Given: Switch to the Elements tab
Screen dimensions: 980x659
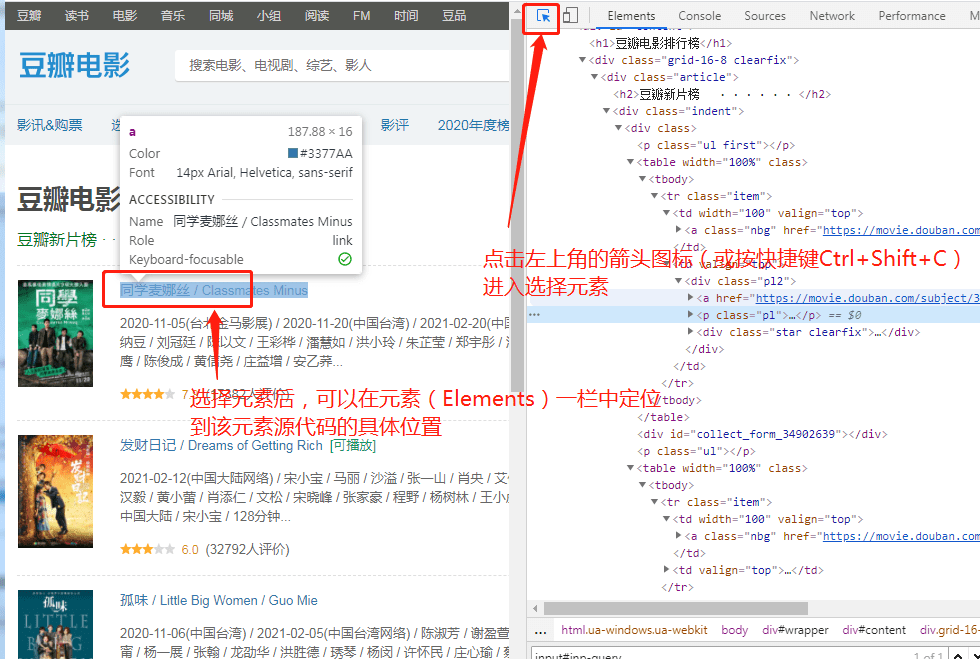Looking at the screenshot, I should pos(631,16).
